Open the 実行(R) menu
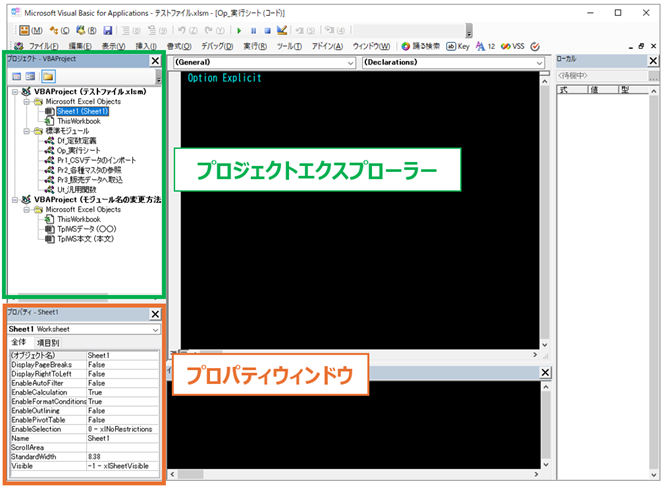The image size is (663, 488). click(x=255, y=46)
